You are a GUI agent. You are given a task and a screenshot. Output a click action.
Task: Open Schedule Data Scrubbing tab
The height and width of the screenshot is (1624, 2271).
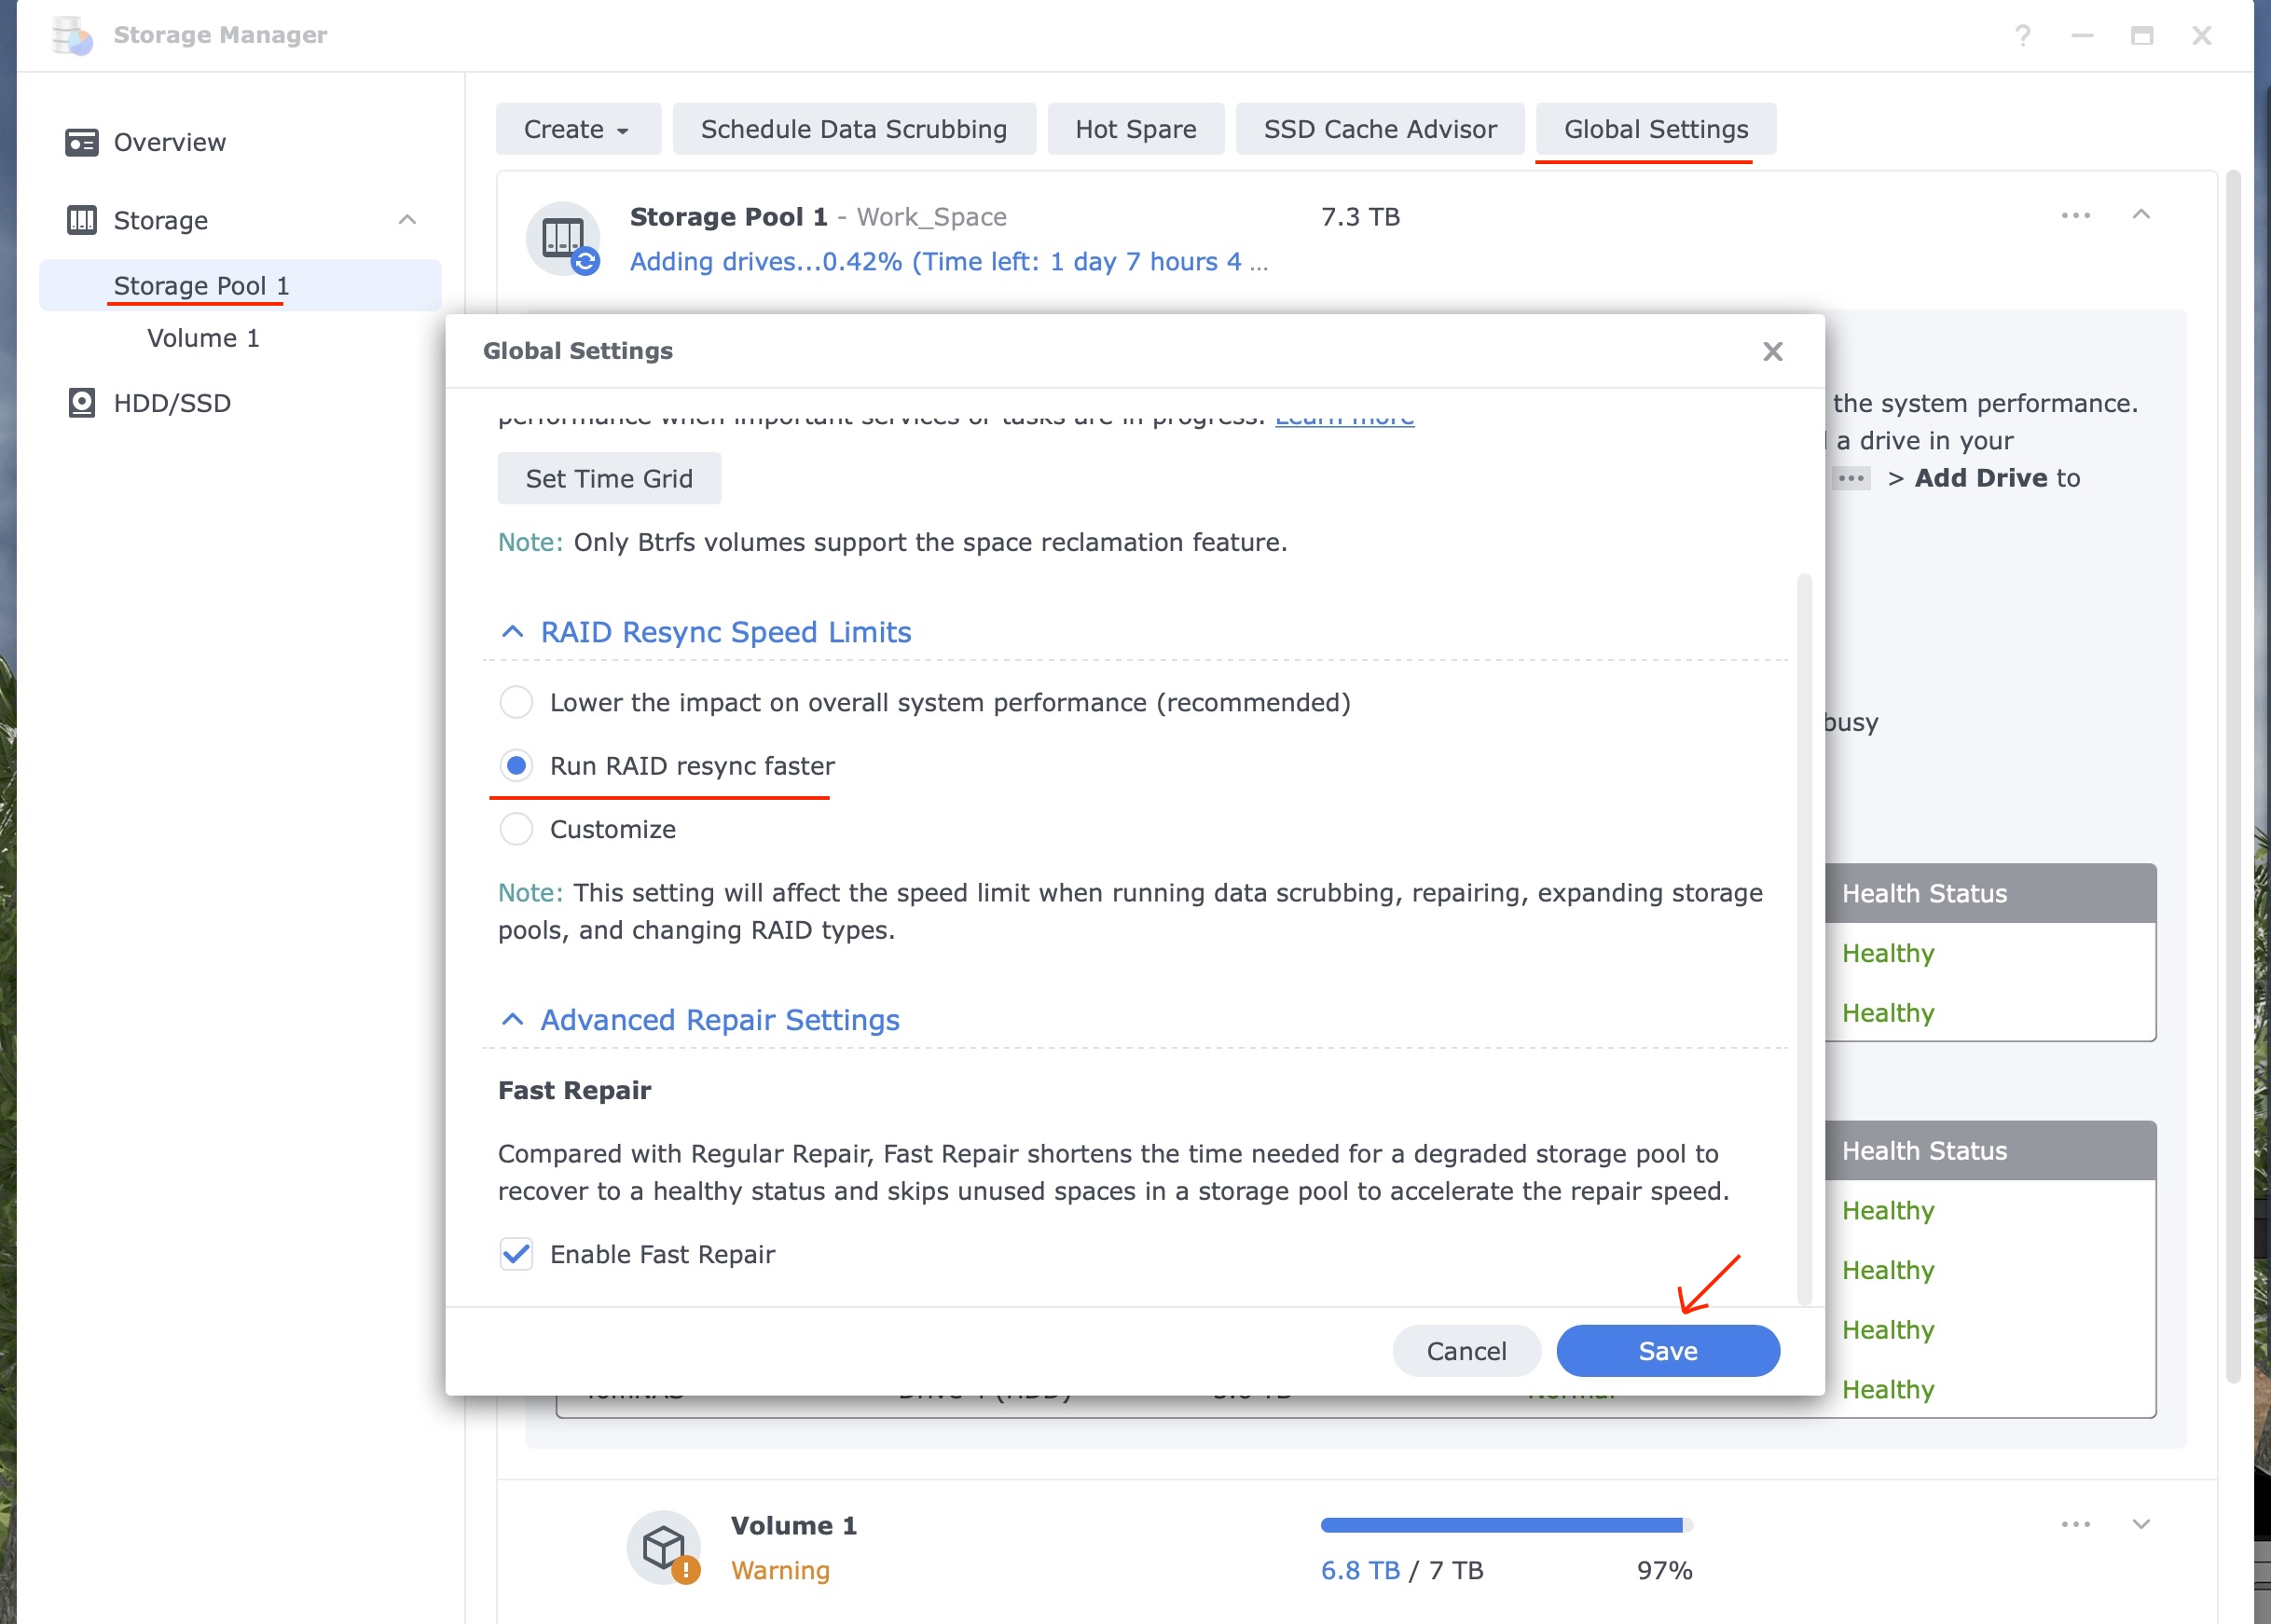(853, 129)
